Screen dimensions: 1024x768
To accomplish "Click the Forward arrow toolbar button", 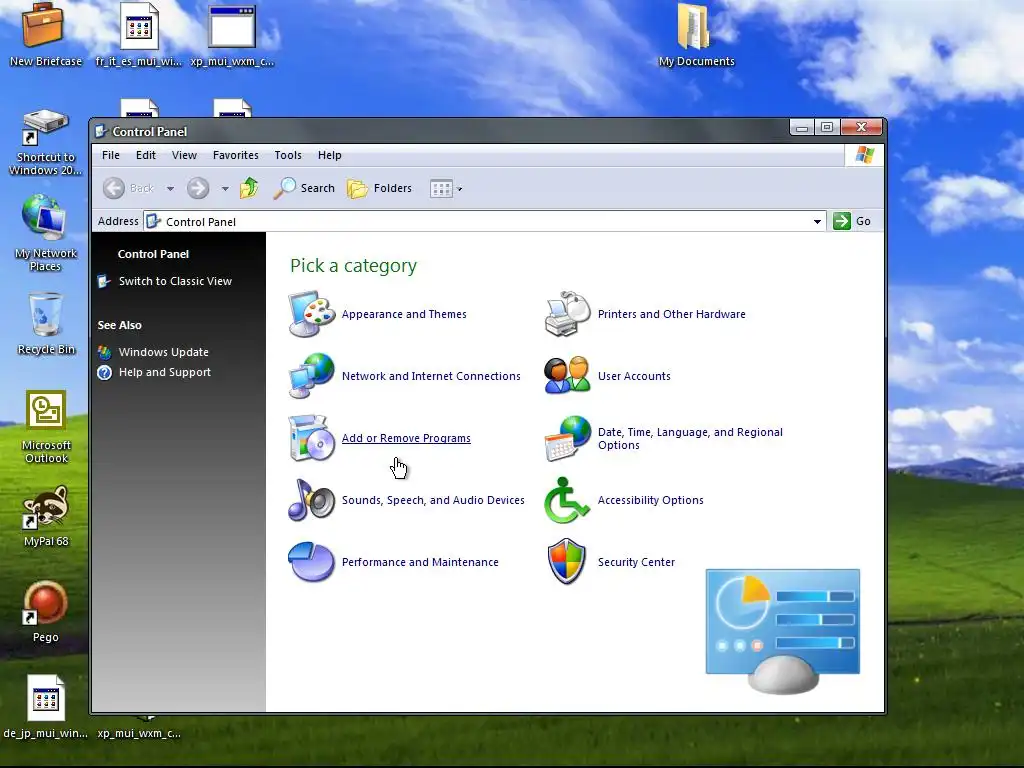I will [198, 188].
